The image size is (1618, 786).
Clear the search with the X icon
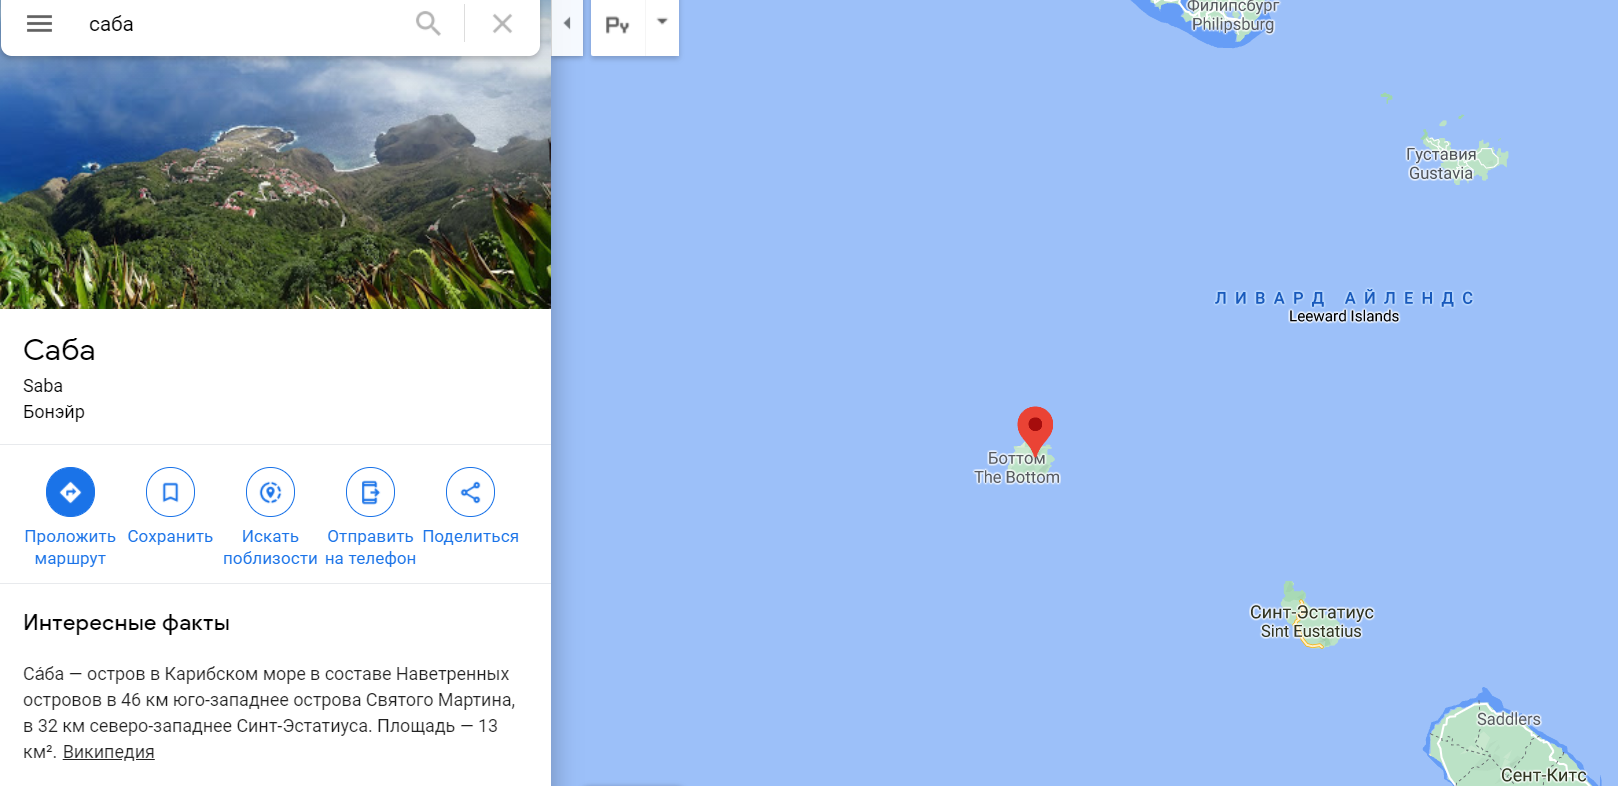tap(502, 24)
